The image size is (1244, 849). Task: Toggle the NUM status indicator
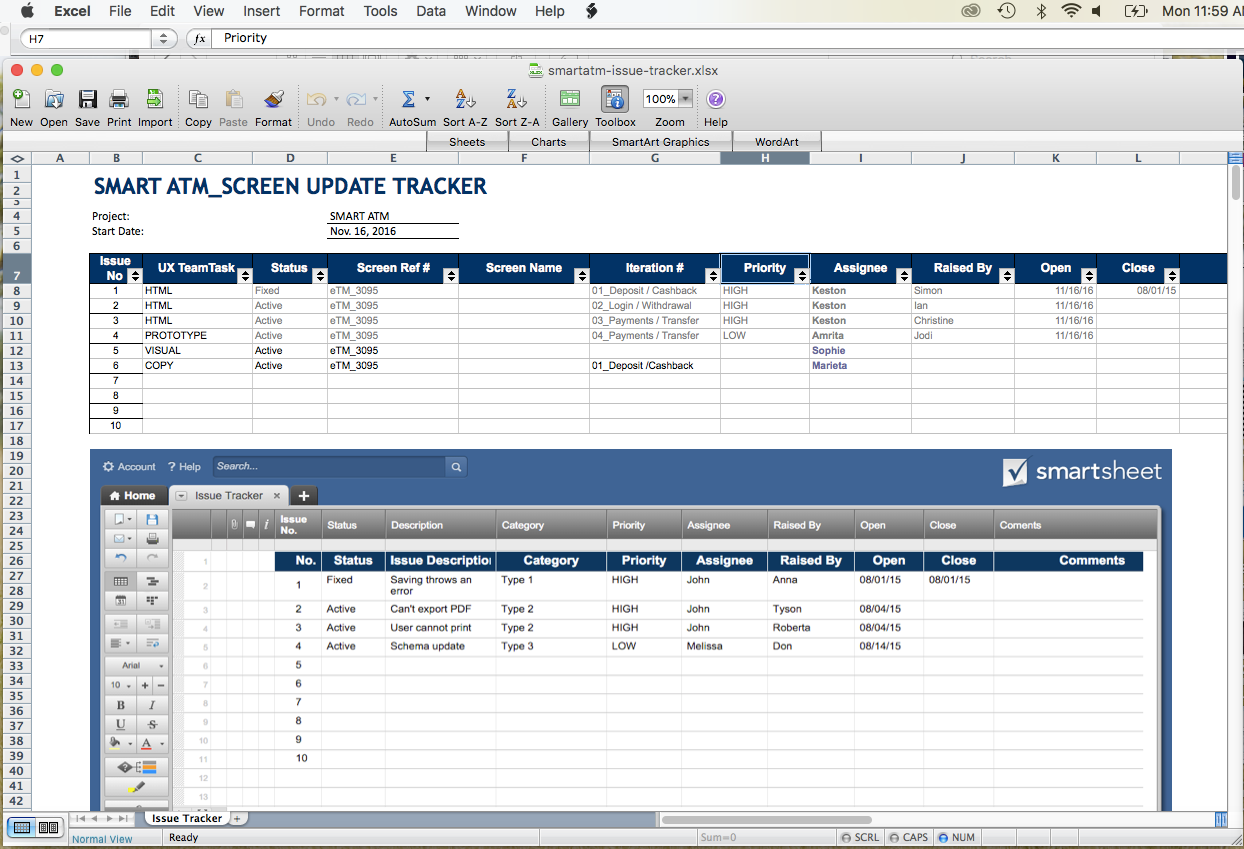[957, 838]
